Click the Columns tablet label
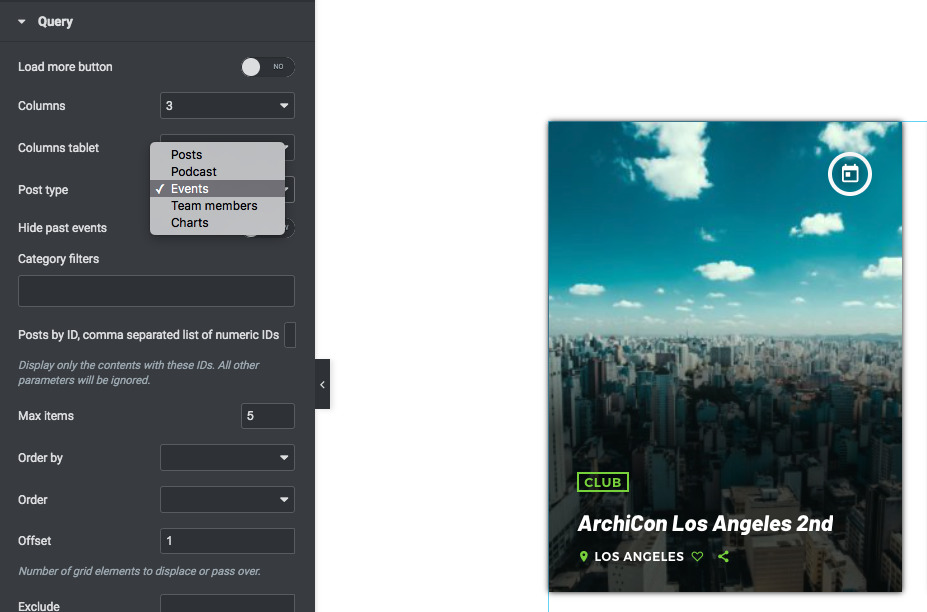Image resolution: width=927 pixels, height=612 pixels. pyautogui.click(x=58, y=148)
